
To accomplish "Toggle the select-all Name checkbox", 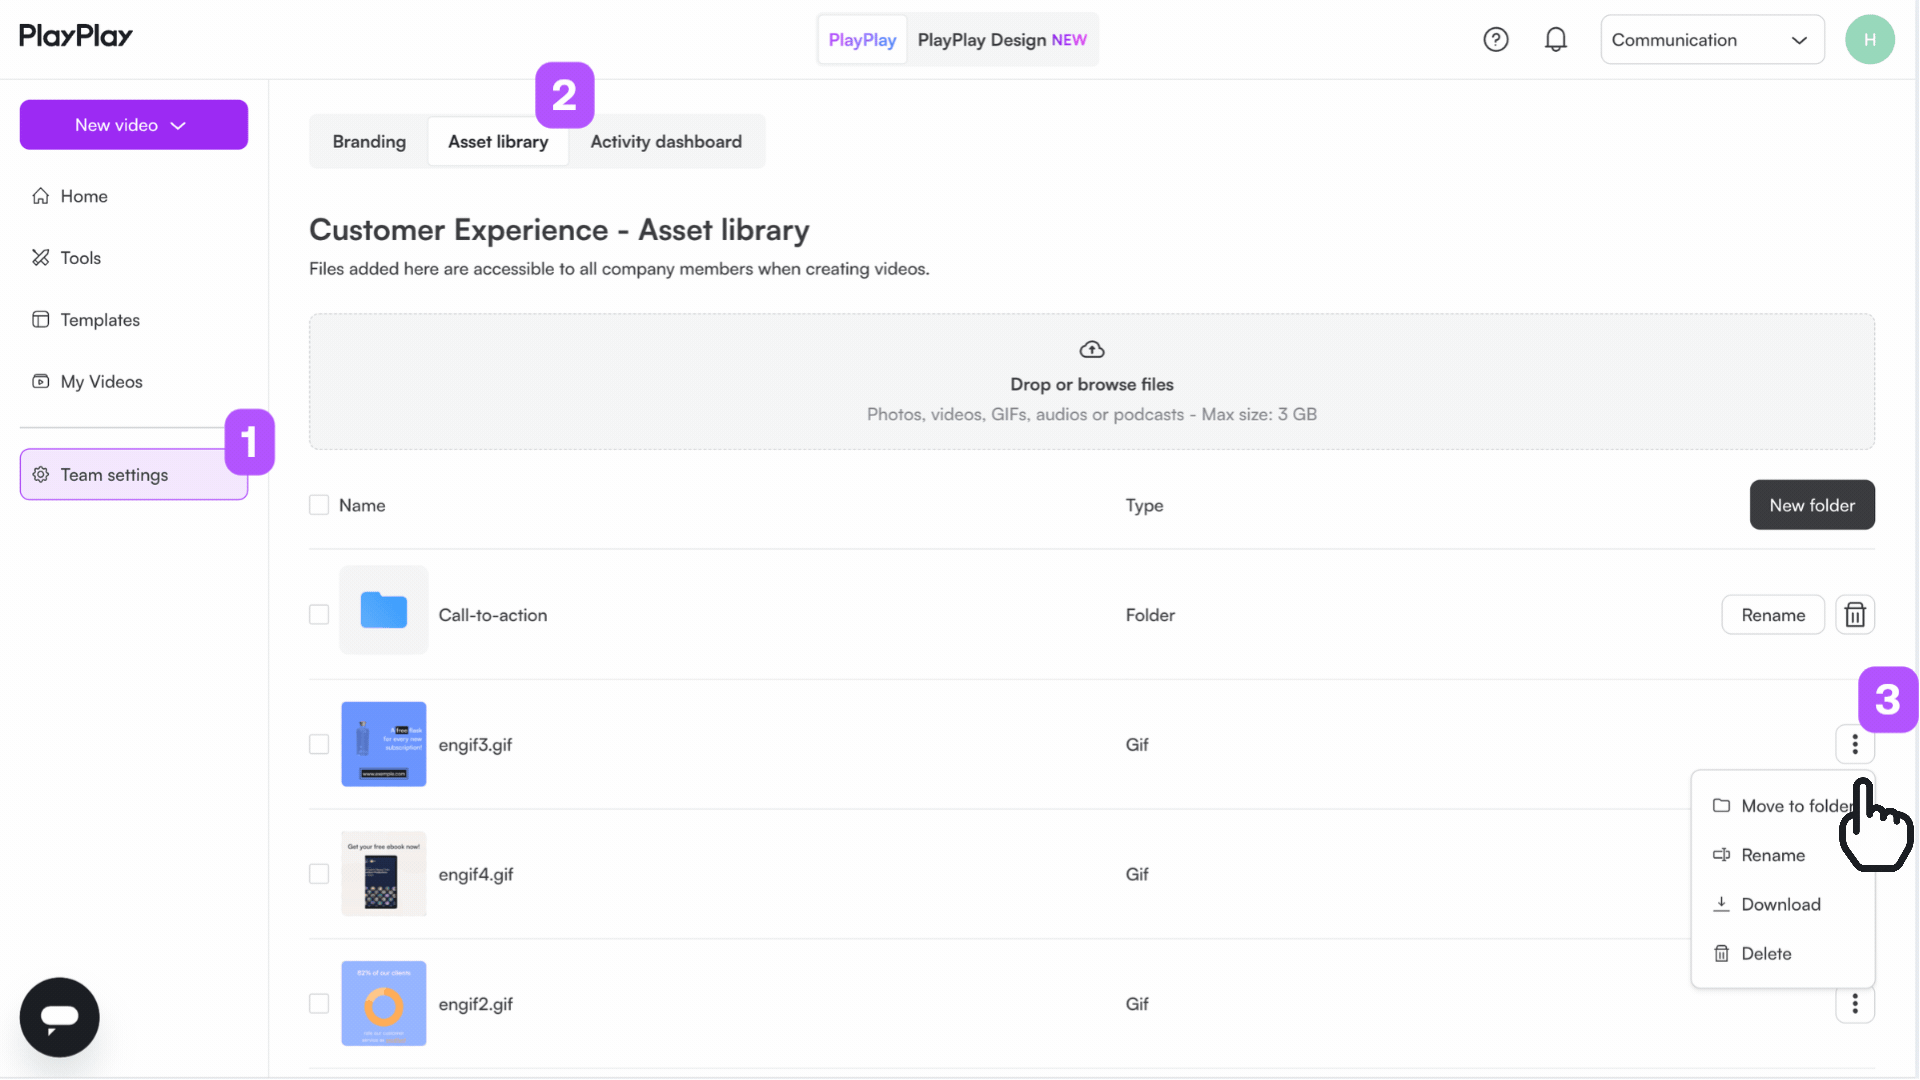I will point(319,506).
